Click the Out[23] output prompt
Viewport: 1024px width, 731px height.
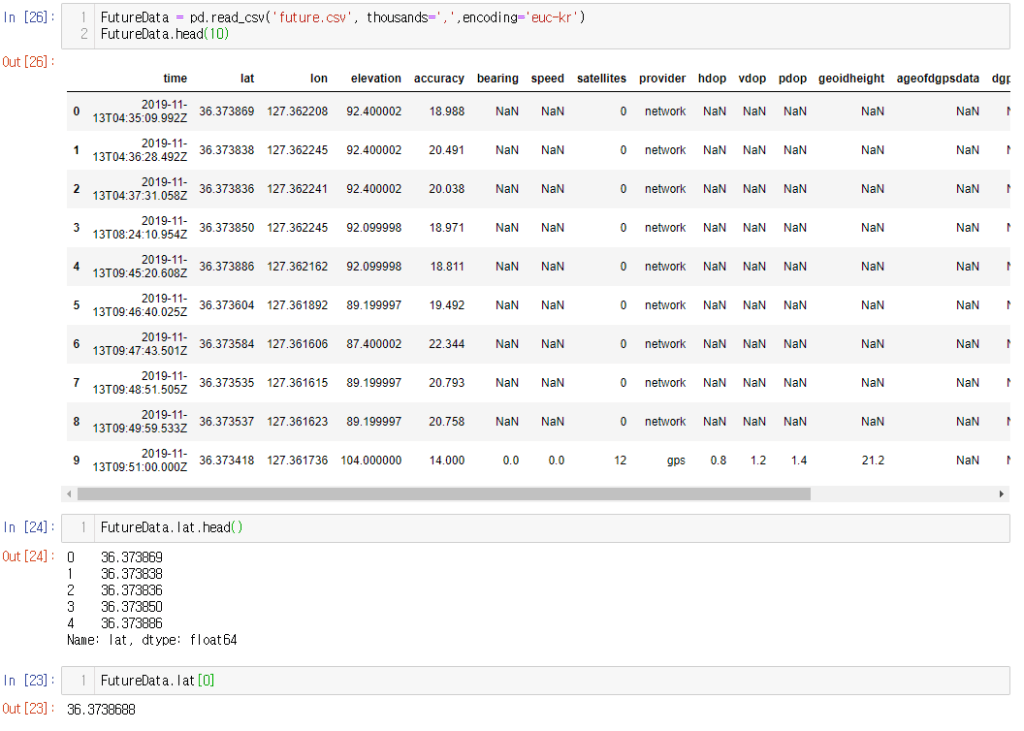tap(29, 709)
